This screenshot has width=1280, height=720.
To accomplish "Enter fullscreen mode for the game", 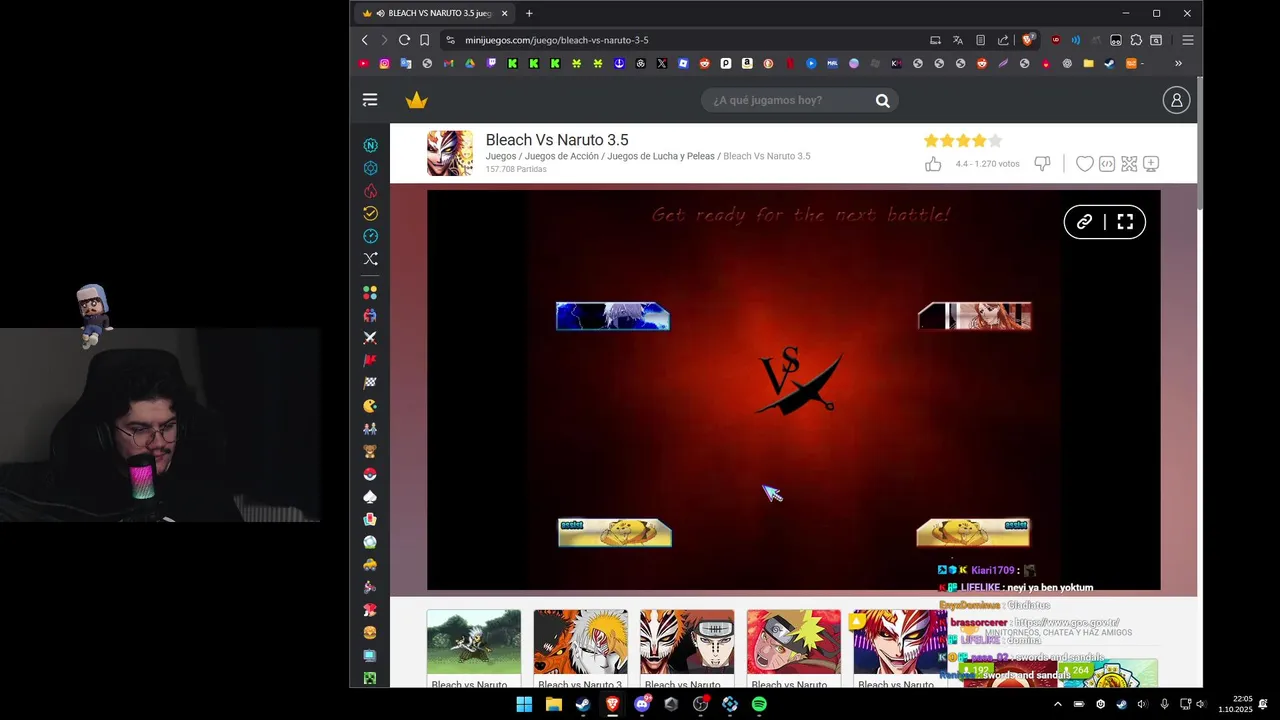I will [x=1125, y=222].
